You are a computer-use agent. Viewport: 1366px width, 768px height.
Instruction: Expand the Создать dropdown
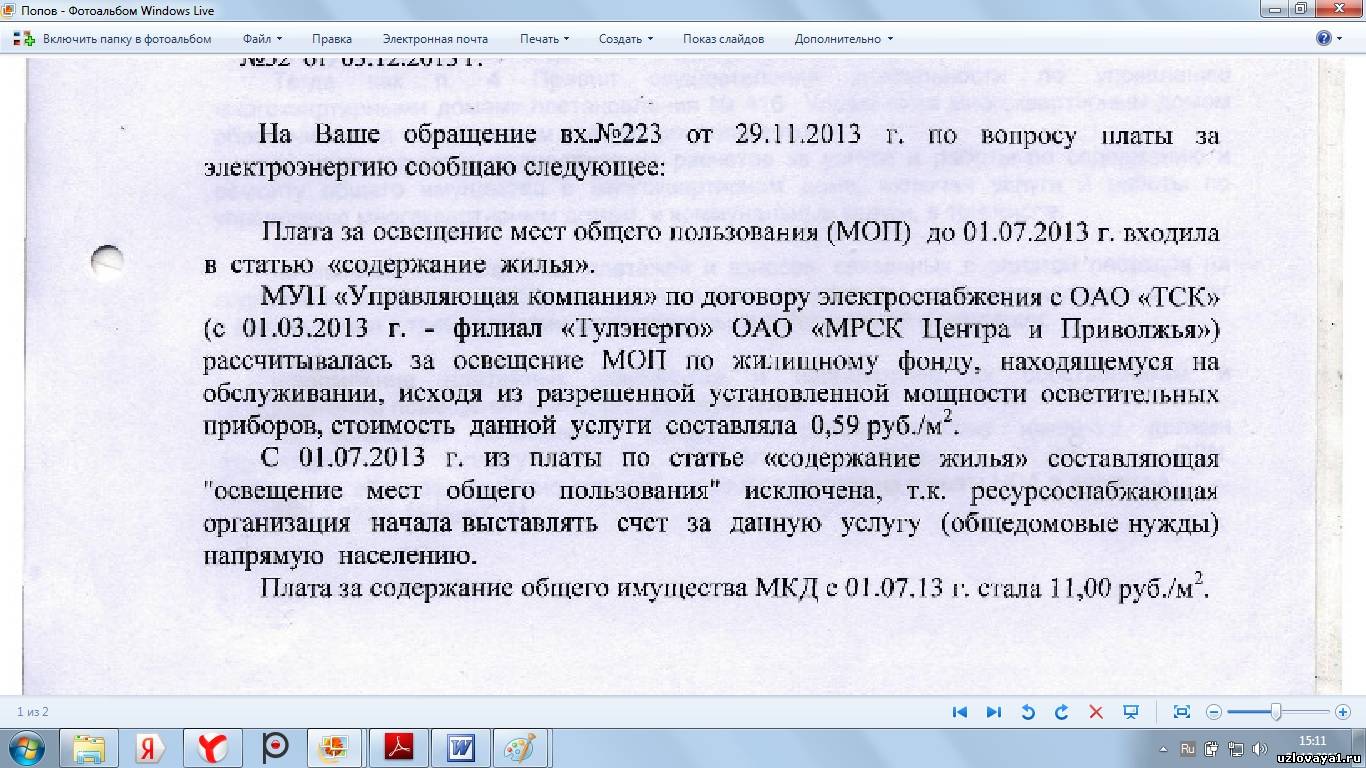pyautogui.click(x=625, y=39)
